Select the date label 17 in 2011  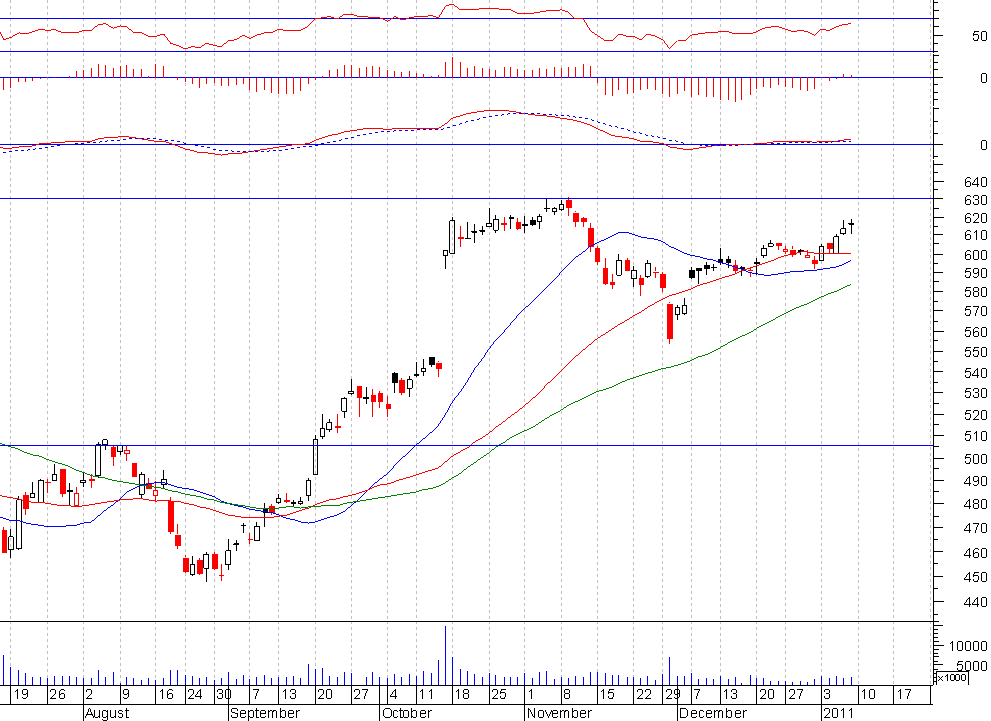pyautogui.click(x=904, y=694)
